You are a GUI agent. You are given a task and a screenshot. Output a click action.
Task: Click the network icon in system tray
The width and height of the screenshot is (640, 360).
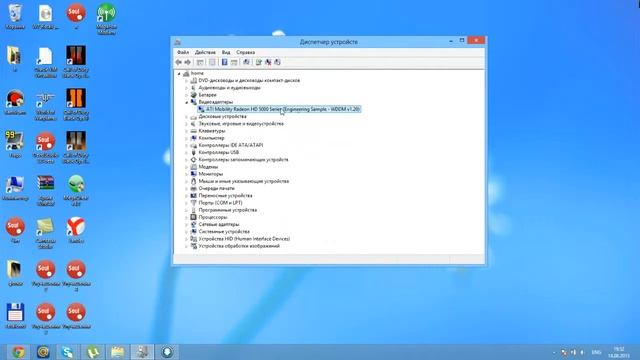coord(573,352)
